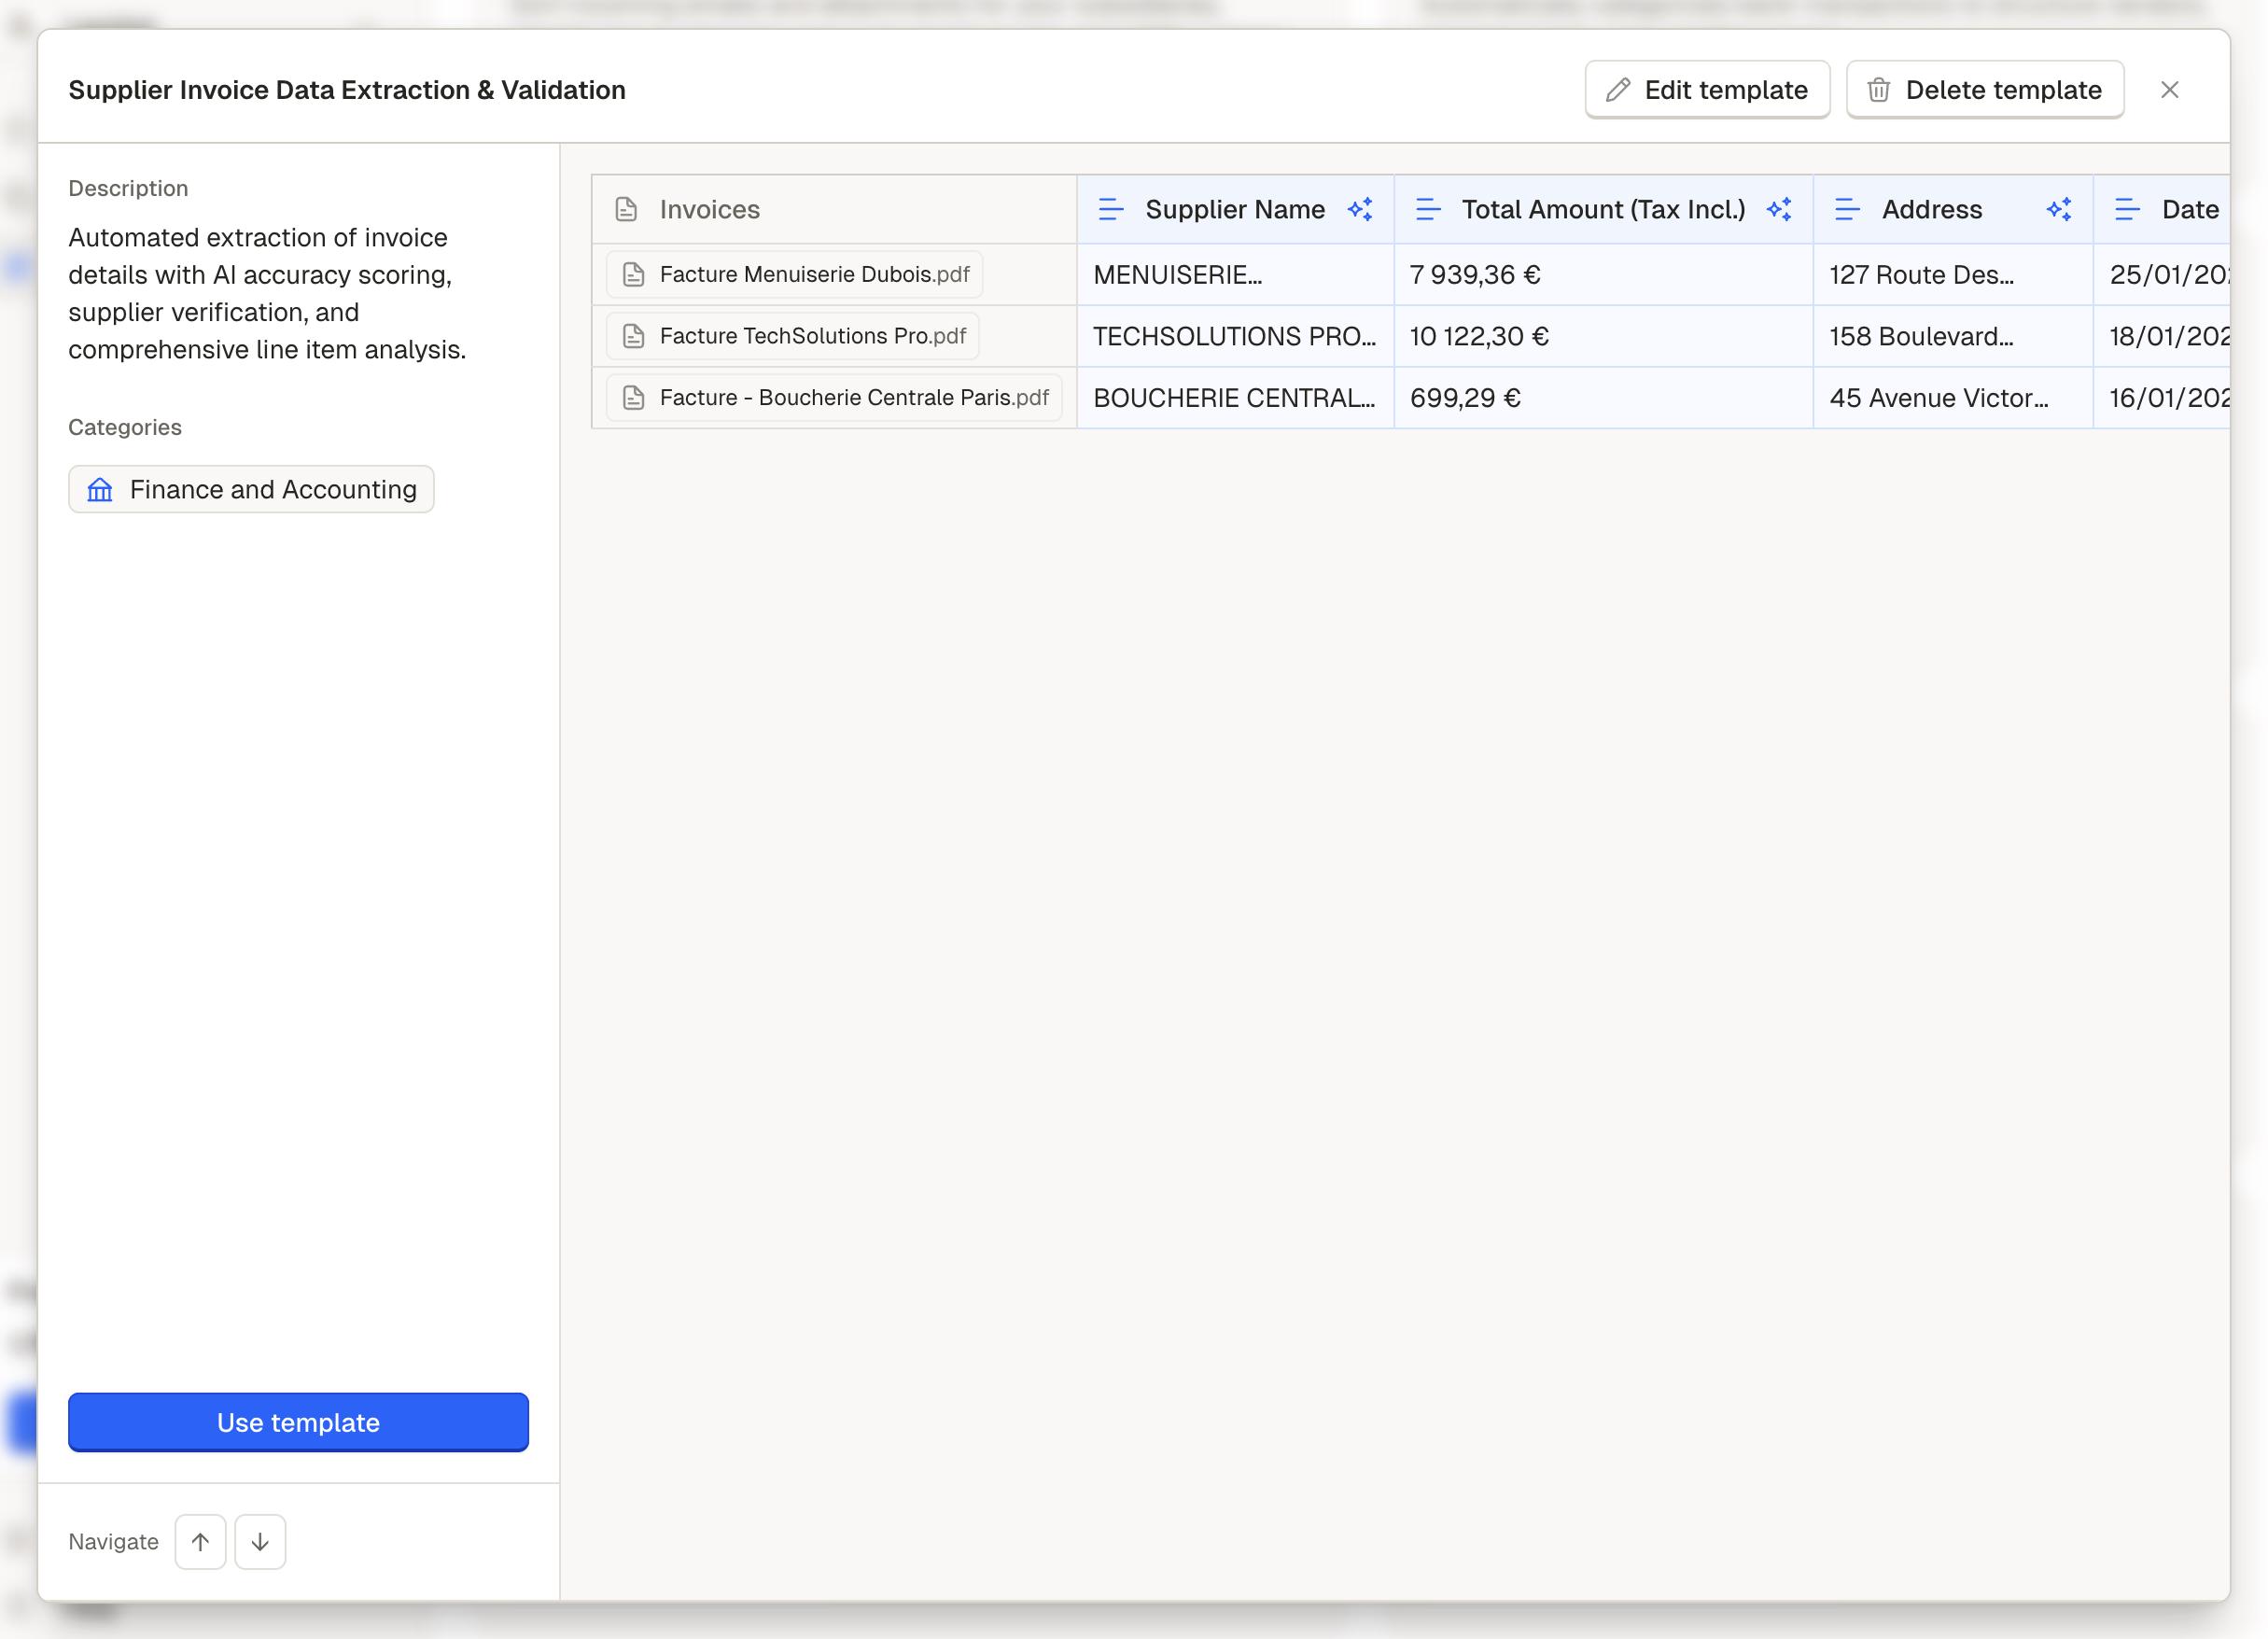2268x1639 pixels.
Task: Click the text-type icon beside Total Amount header
Action: [1428, 209]
